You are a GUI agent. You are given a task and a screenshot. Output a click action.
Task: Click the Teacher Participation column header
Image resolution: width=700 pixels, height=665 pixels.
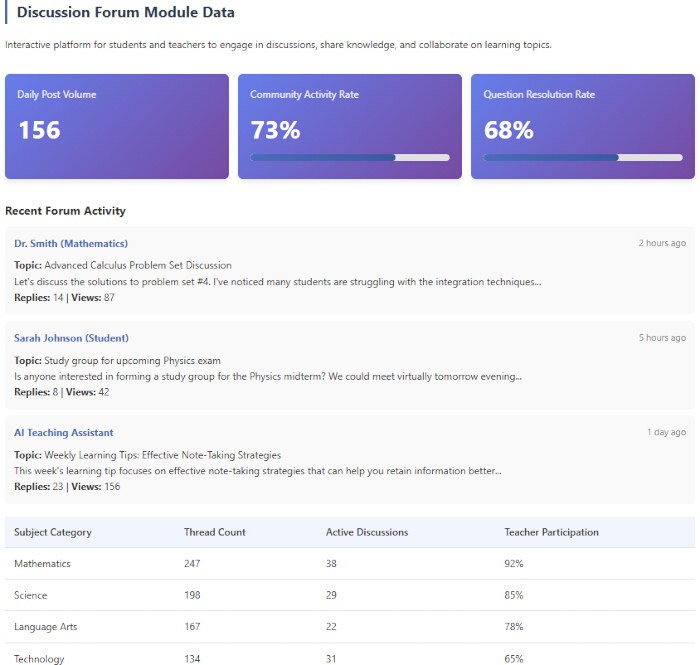click(x=551, y=532)
